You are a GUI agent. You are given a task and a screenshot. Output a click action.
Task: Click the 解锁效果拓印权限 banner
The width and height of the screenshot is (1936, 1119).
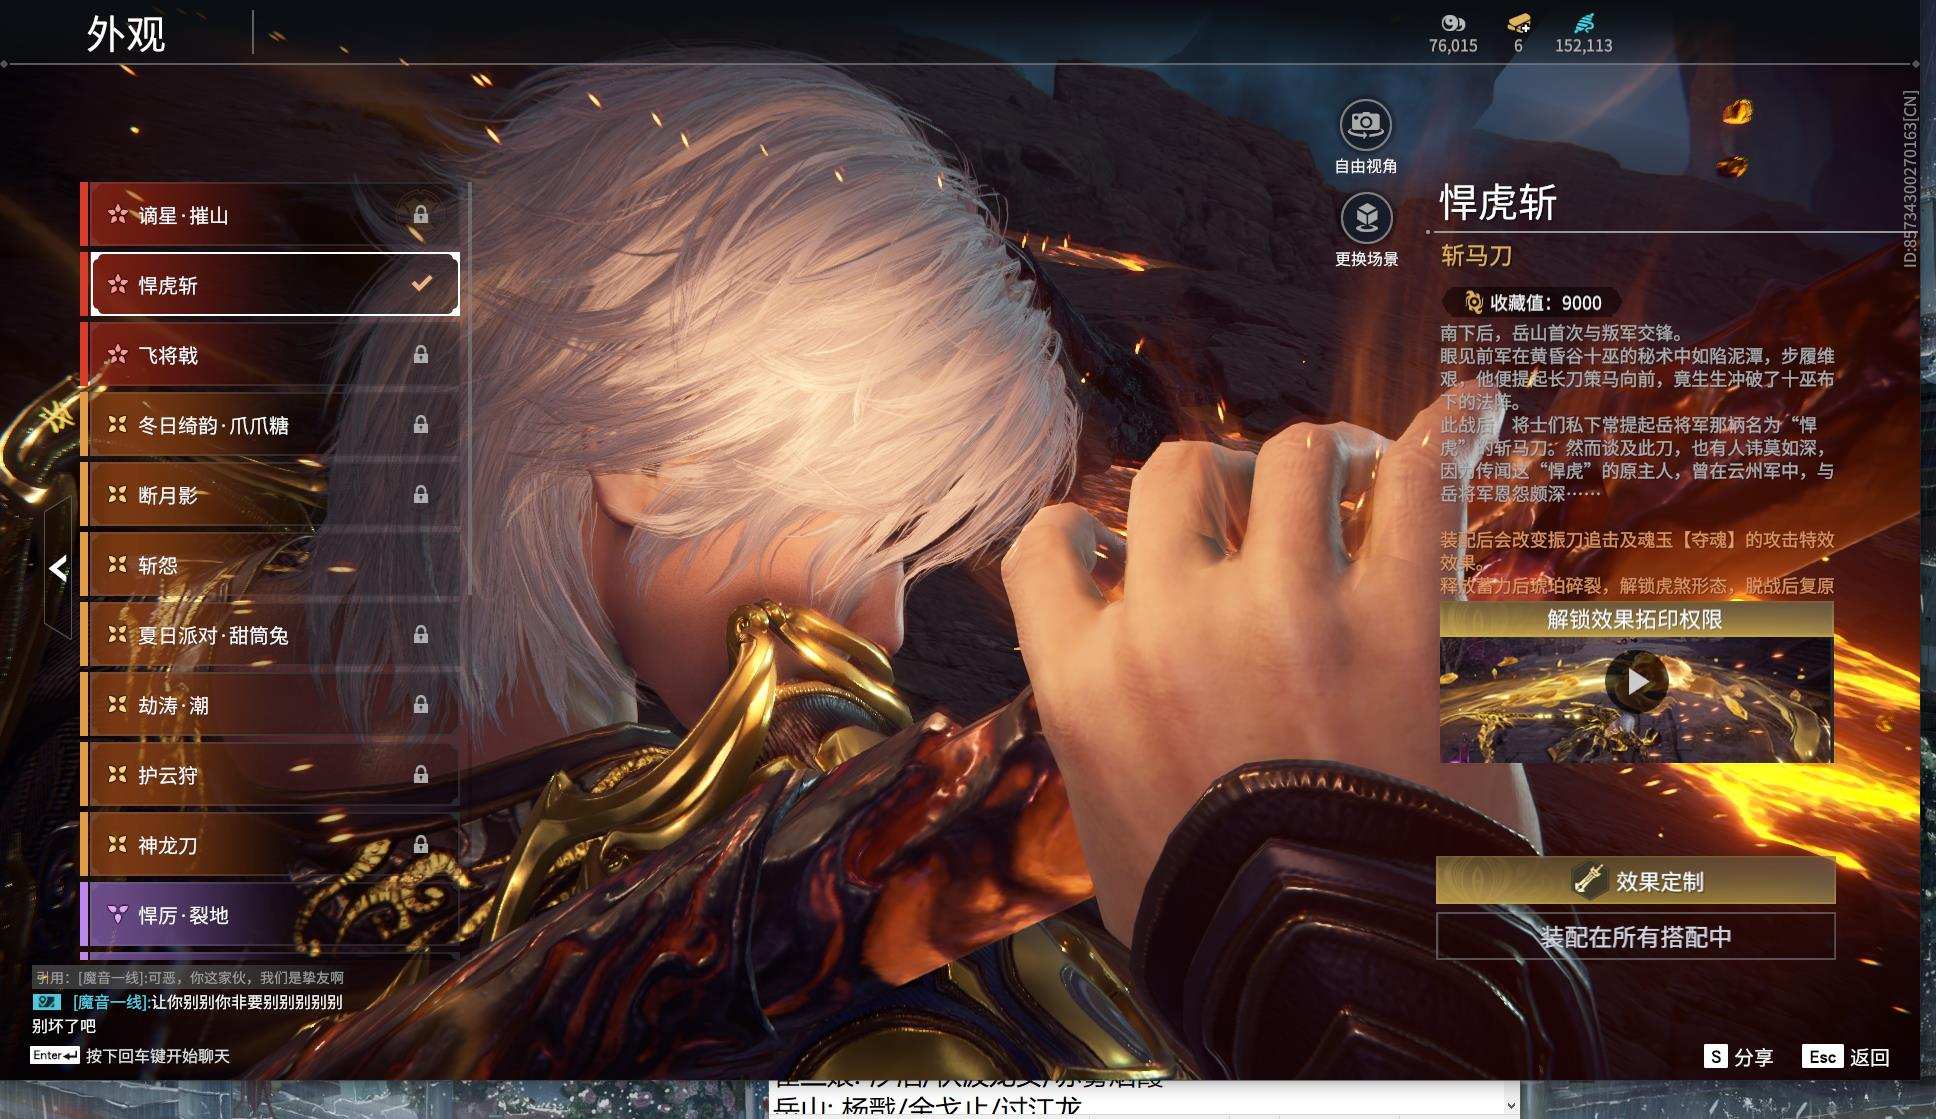coord(1636,619)
